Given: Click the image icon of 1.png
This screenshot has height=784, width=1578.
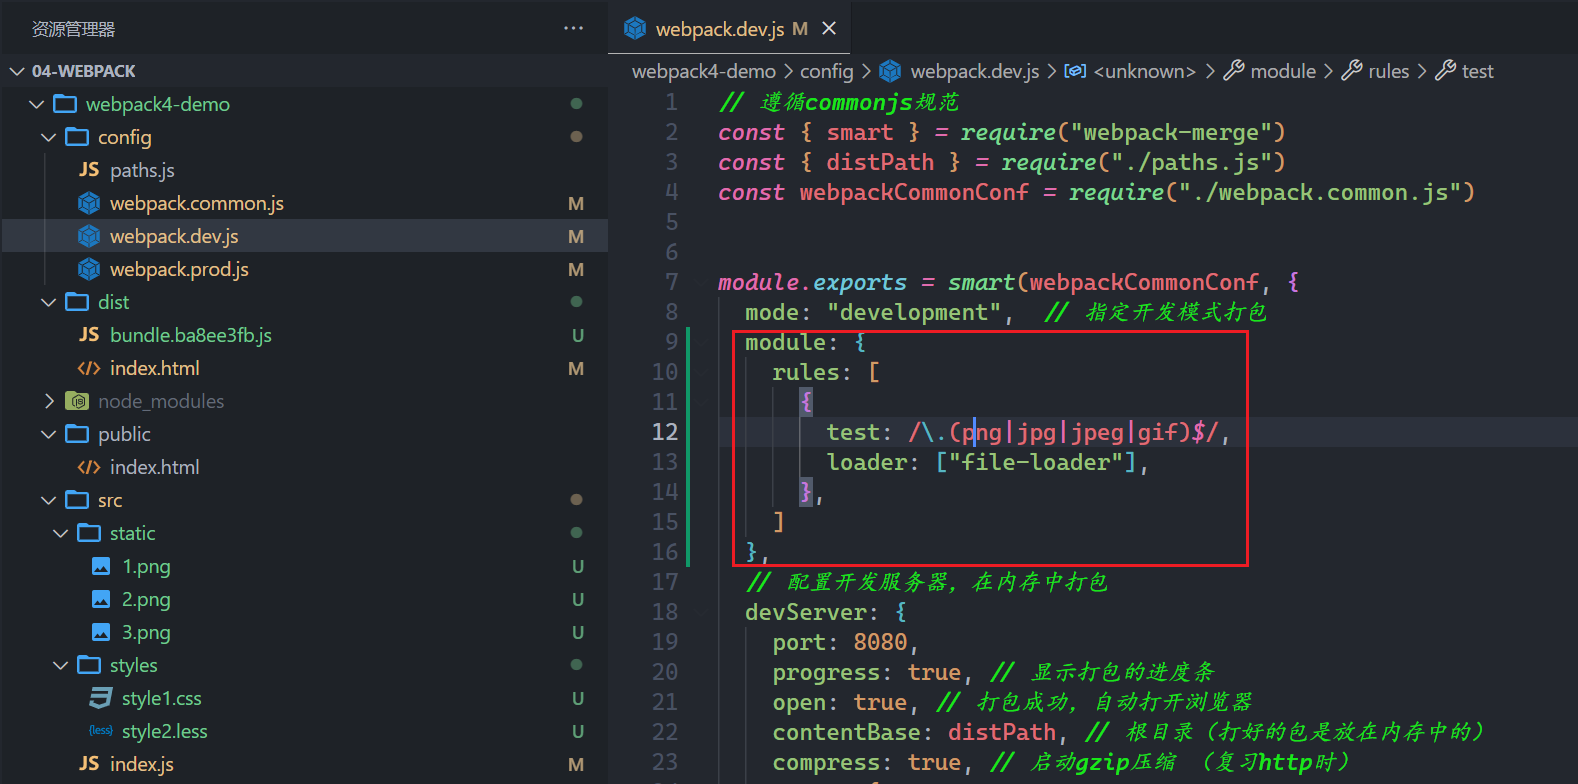Looking at the screenshot, I should pyautogui.click(x=101, y=566).
